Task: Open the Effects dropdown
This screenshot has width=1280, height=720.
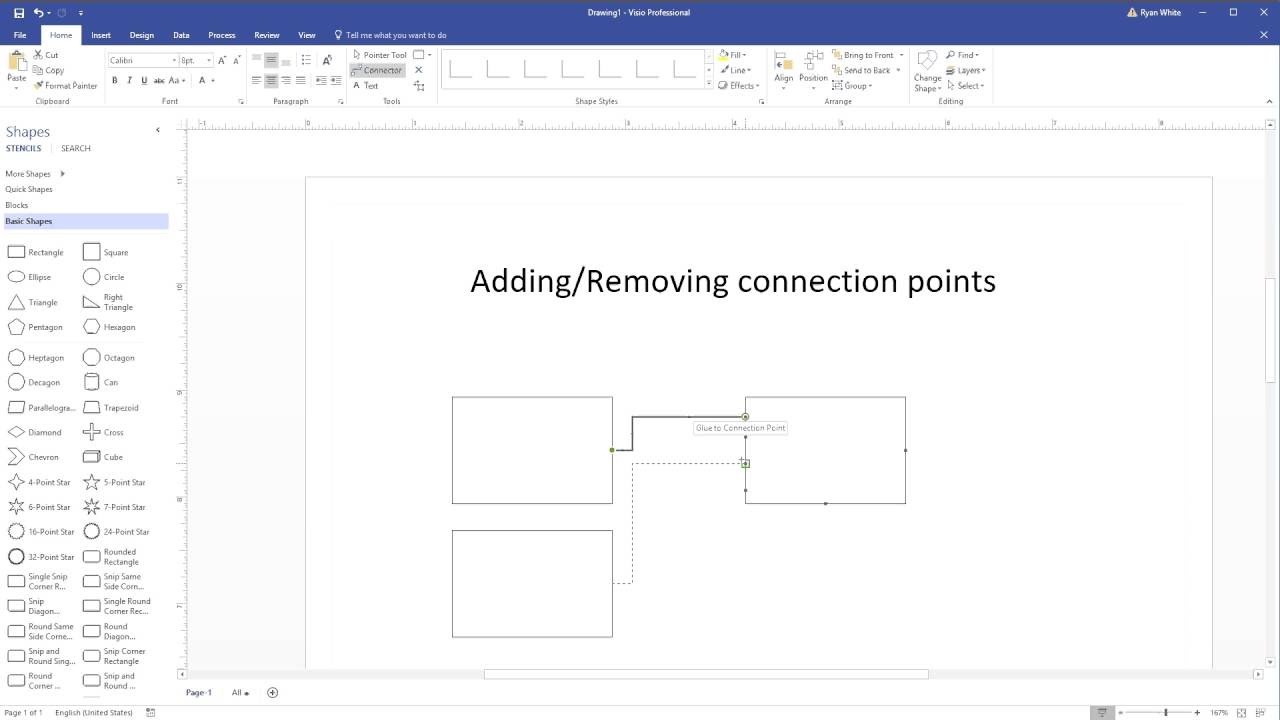Action: point(737,85)
